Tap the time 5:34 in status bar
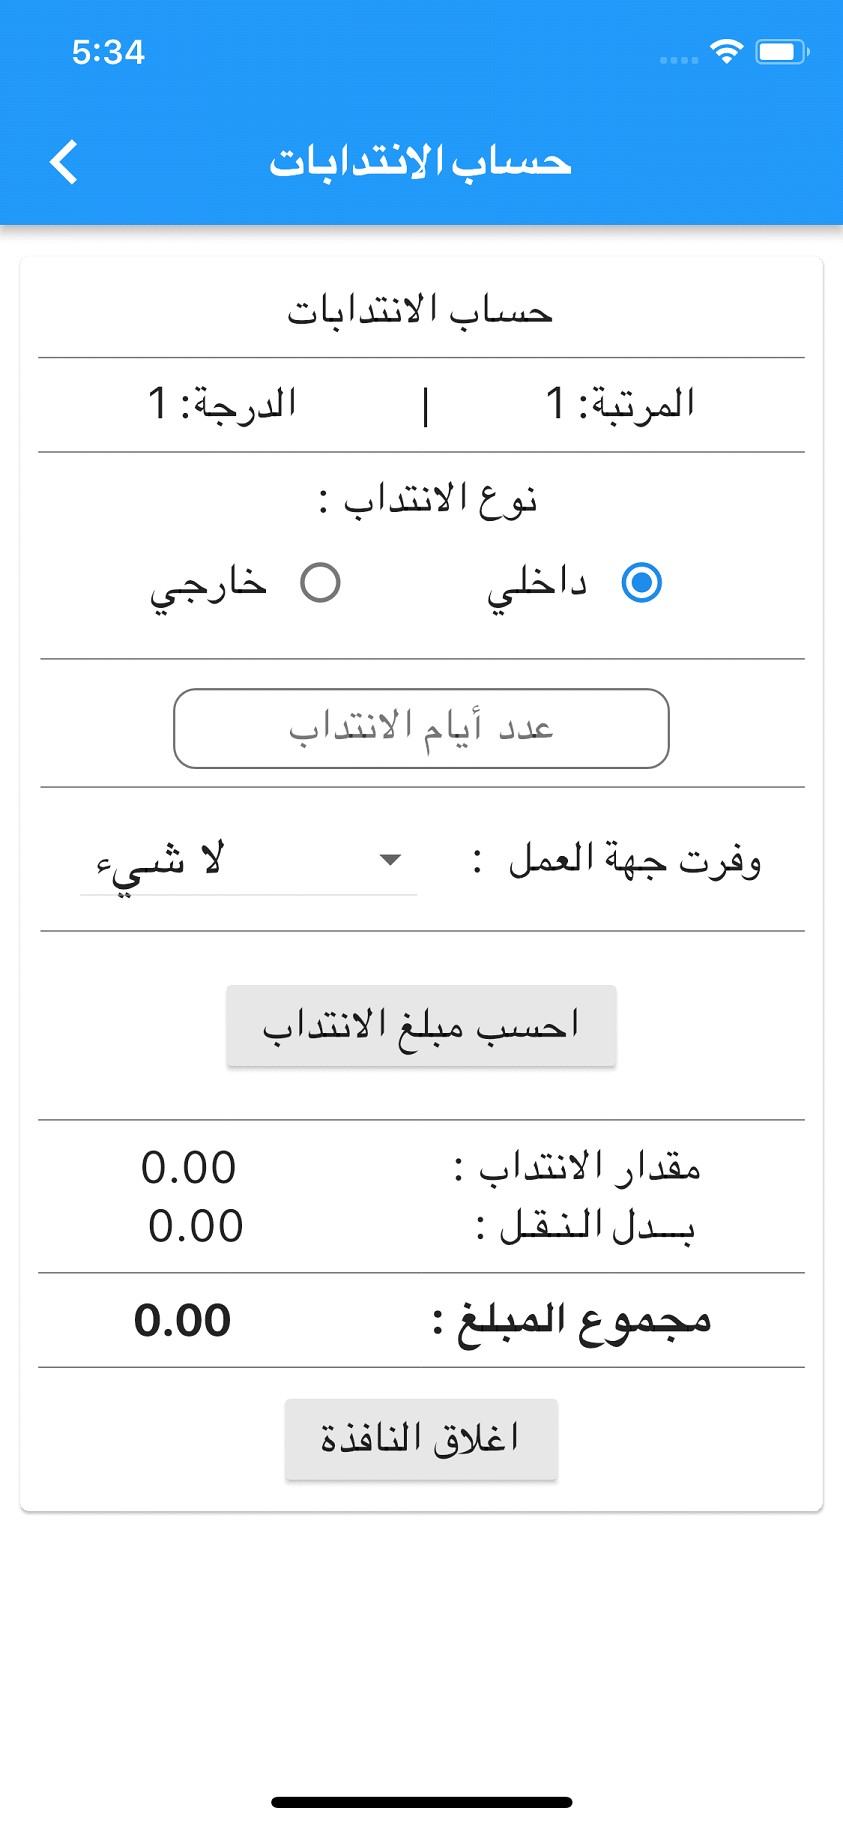The image size is (843, 1826). tap(108, 52)
